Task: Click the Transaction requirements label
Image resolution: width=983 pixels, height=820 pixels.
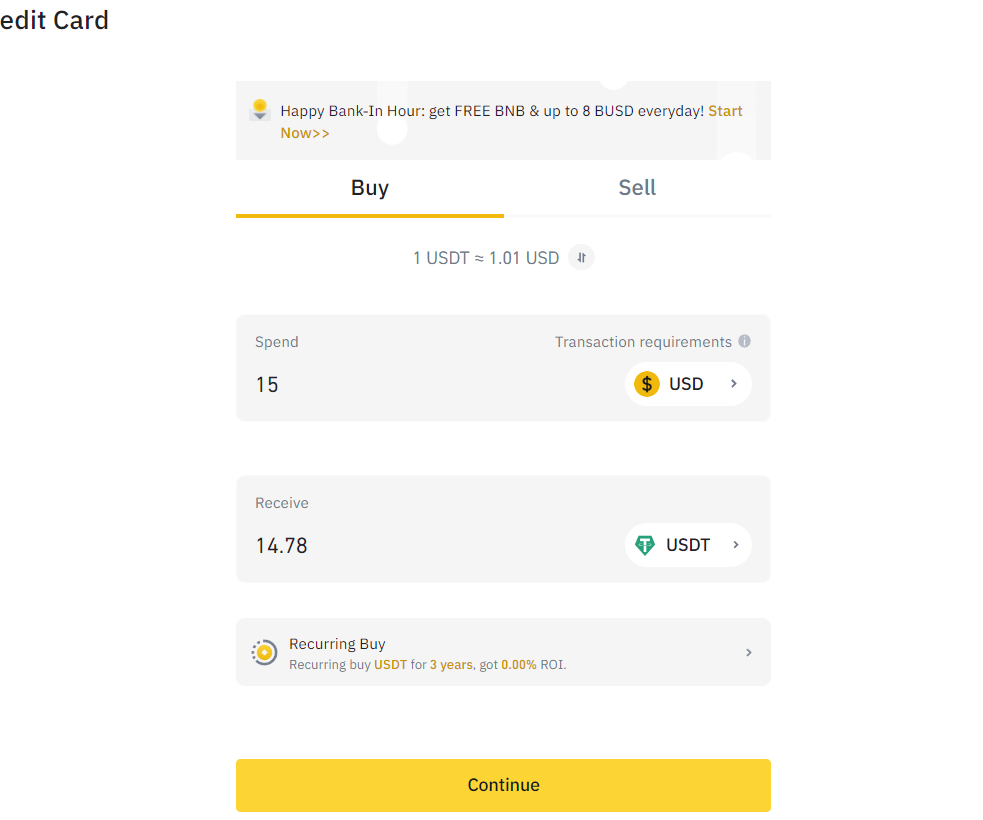Action: coord(643,342)
